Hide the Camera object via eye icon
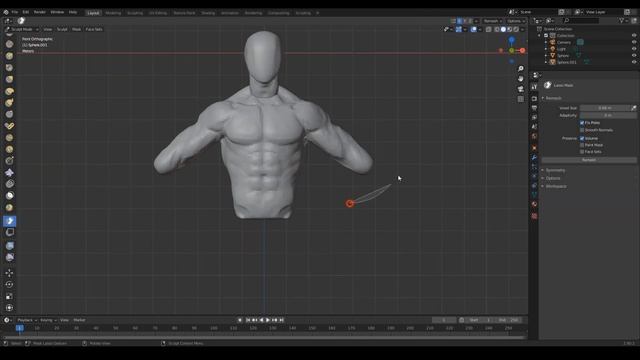 (634, 42)
